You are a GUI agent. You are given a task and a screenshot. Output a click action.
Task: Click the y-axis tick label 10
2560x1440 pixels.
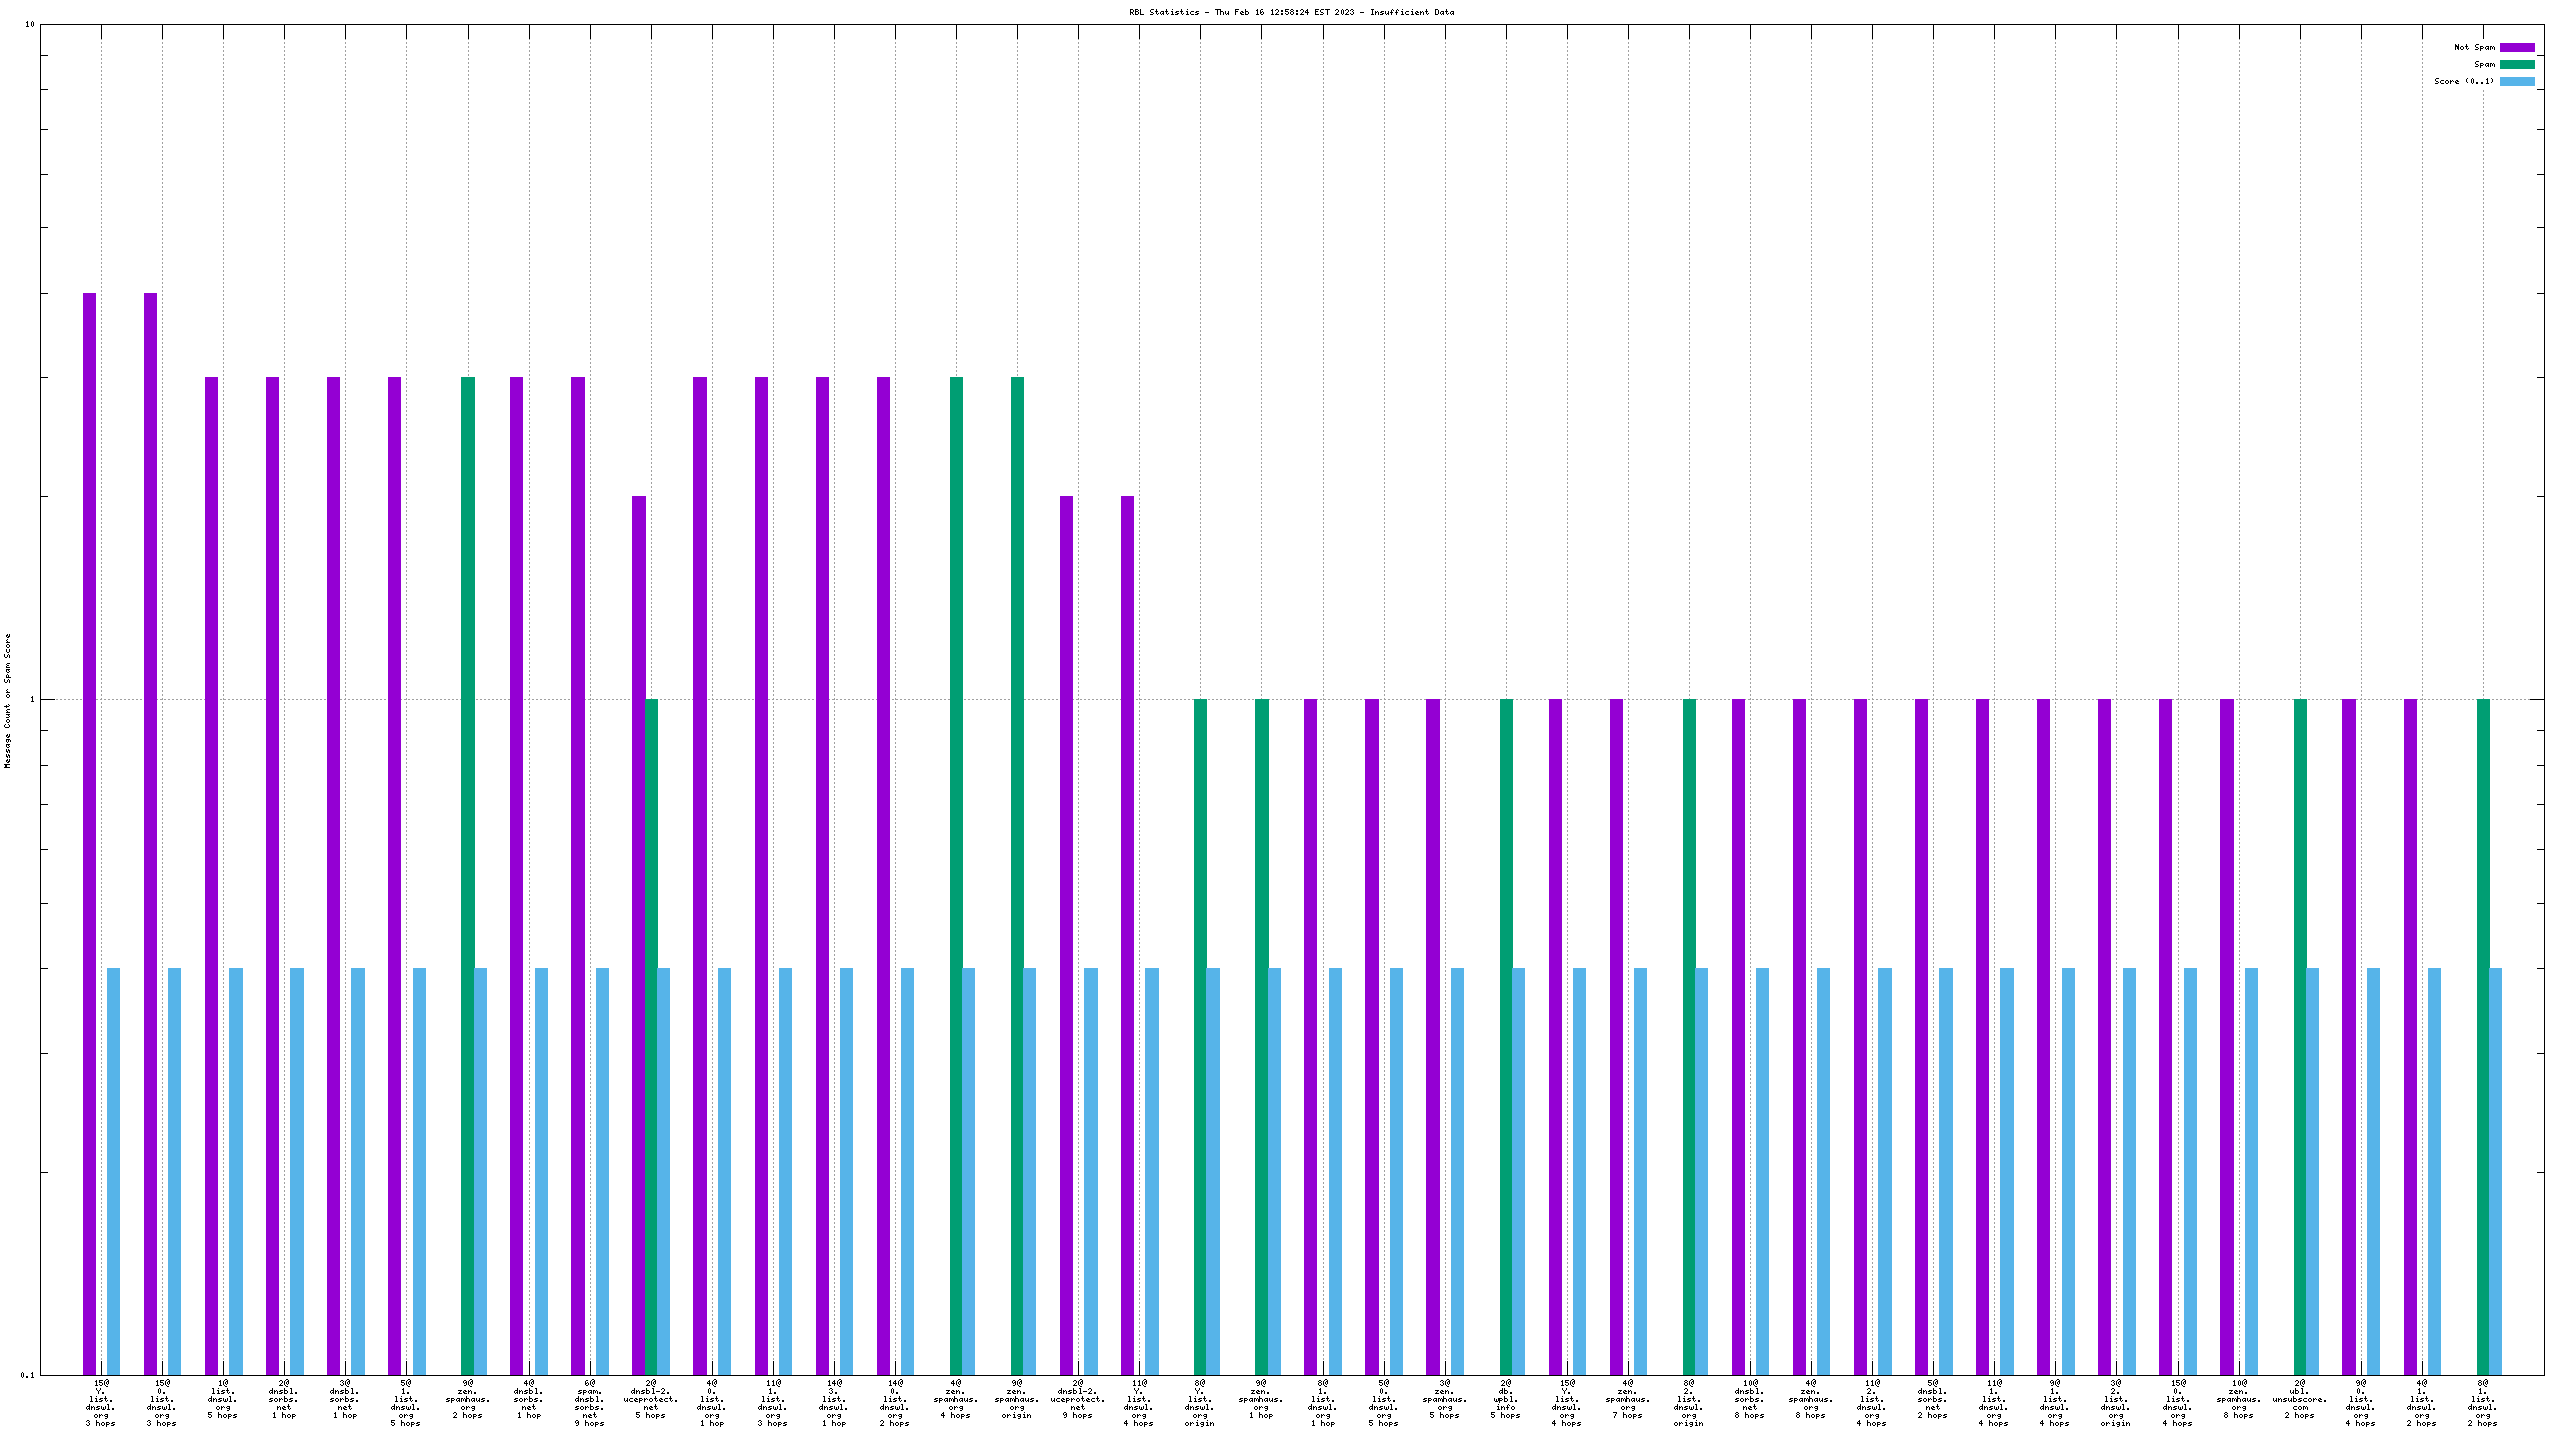tap(29, 24)
